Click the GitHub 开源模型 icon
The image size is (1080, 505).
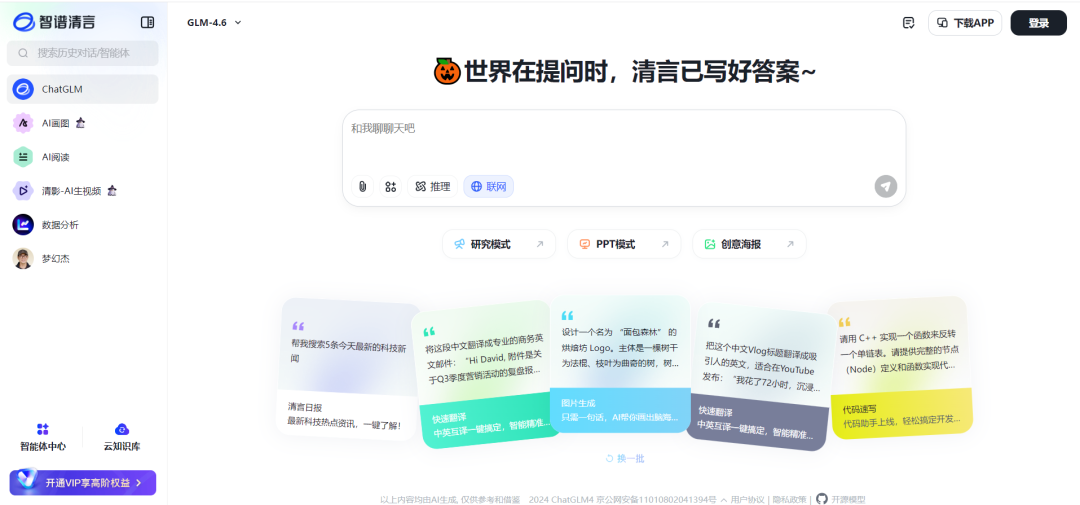point(822,498)
